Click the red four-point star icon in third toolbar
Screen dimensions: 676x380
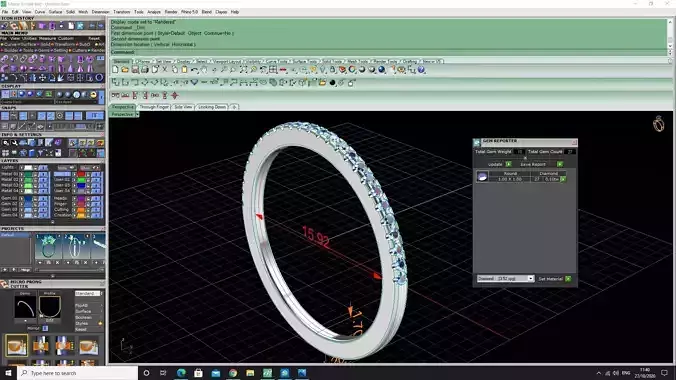coord(175,95)
